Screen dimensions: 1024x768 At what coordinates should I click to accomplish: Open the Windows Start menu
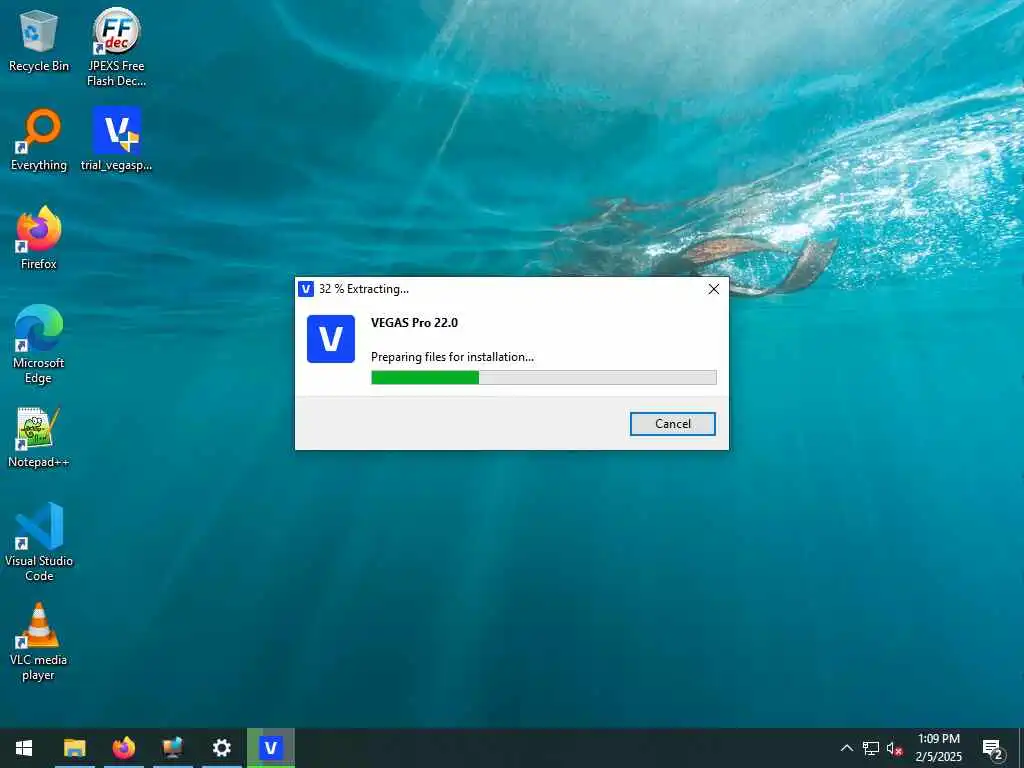coord(24,748)
